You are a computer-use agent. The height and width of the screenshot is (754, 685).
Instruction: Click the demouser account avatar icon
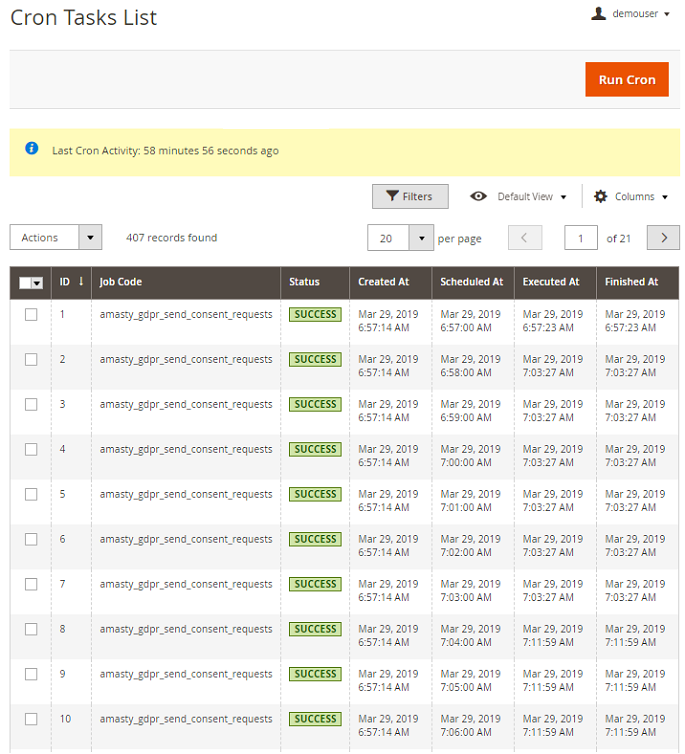(599, 14)
